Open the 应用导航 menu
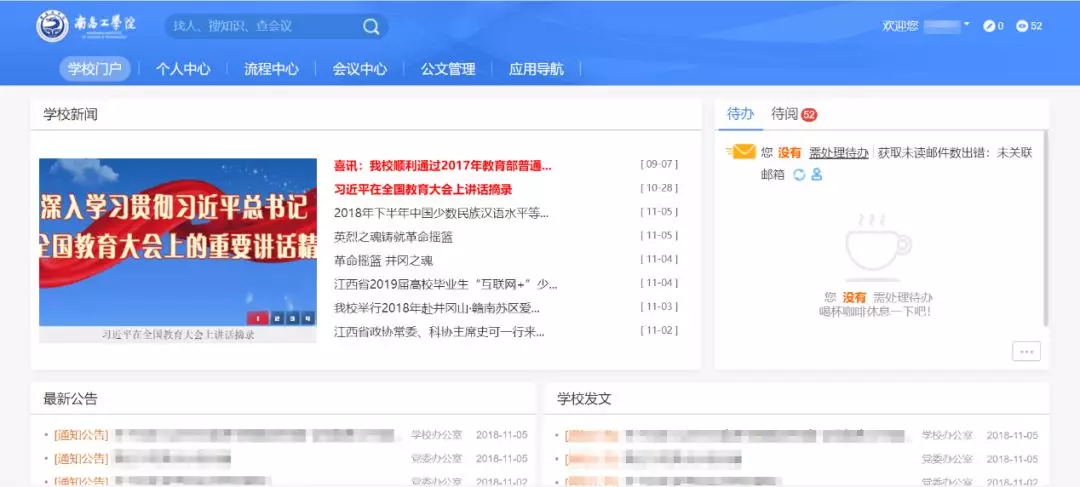 536,69
